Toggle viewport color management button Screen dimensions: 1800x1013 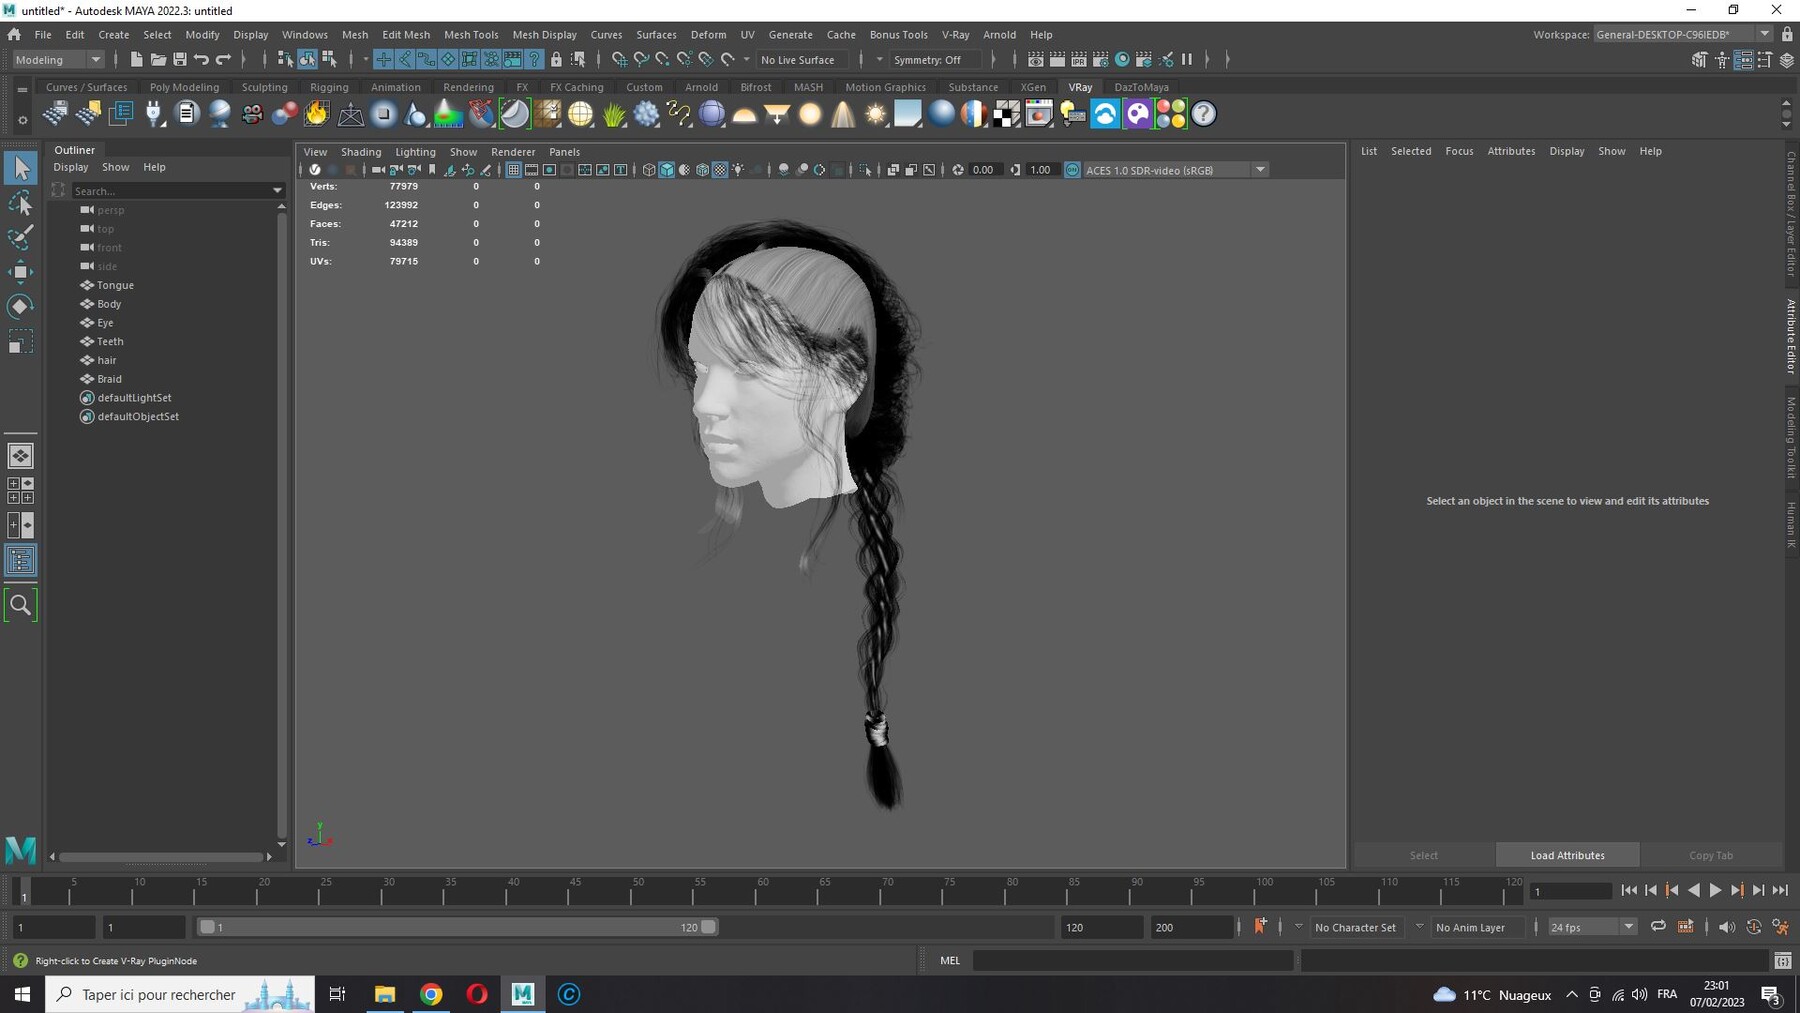[x=1072, y=170]
